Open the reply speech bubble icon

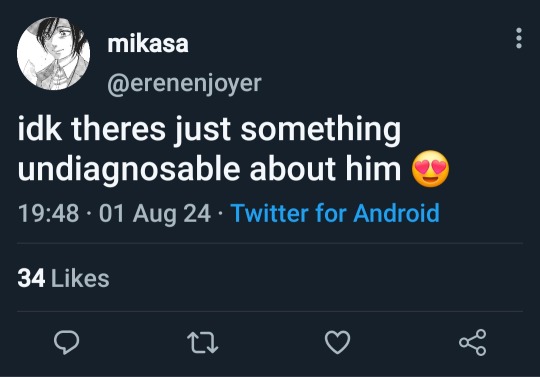pos(66,342)
